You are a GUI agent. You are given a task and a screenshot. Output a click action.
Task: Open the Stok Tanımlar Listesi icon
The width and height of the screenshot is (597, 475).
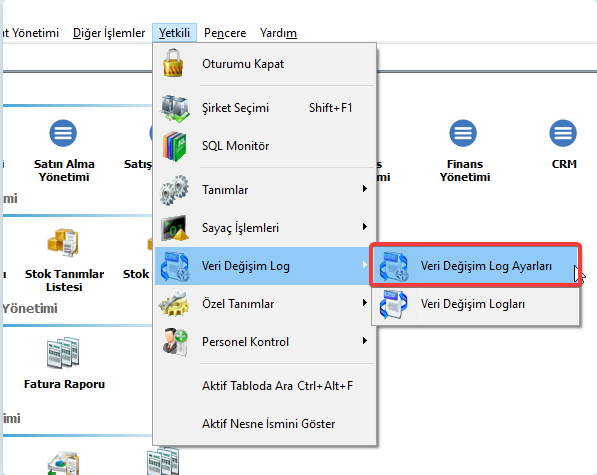coord(63,243)
